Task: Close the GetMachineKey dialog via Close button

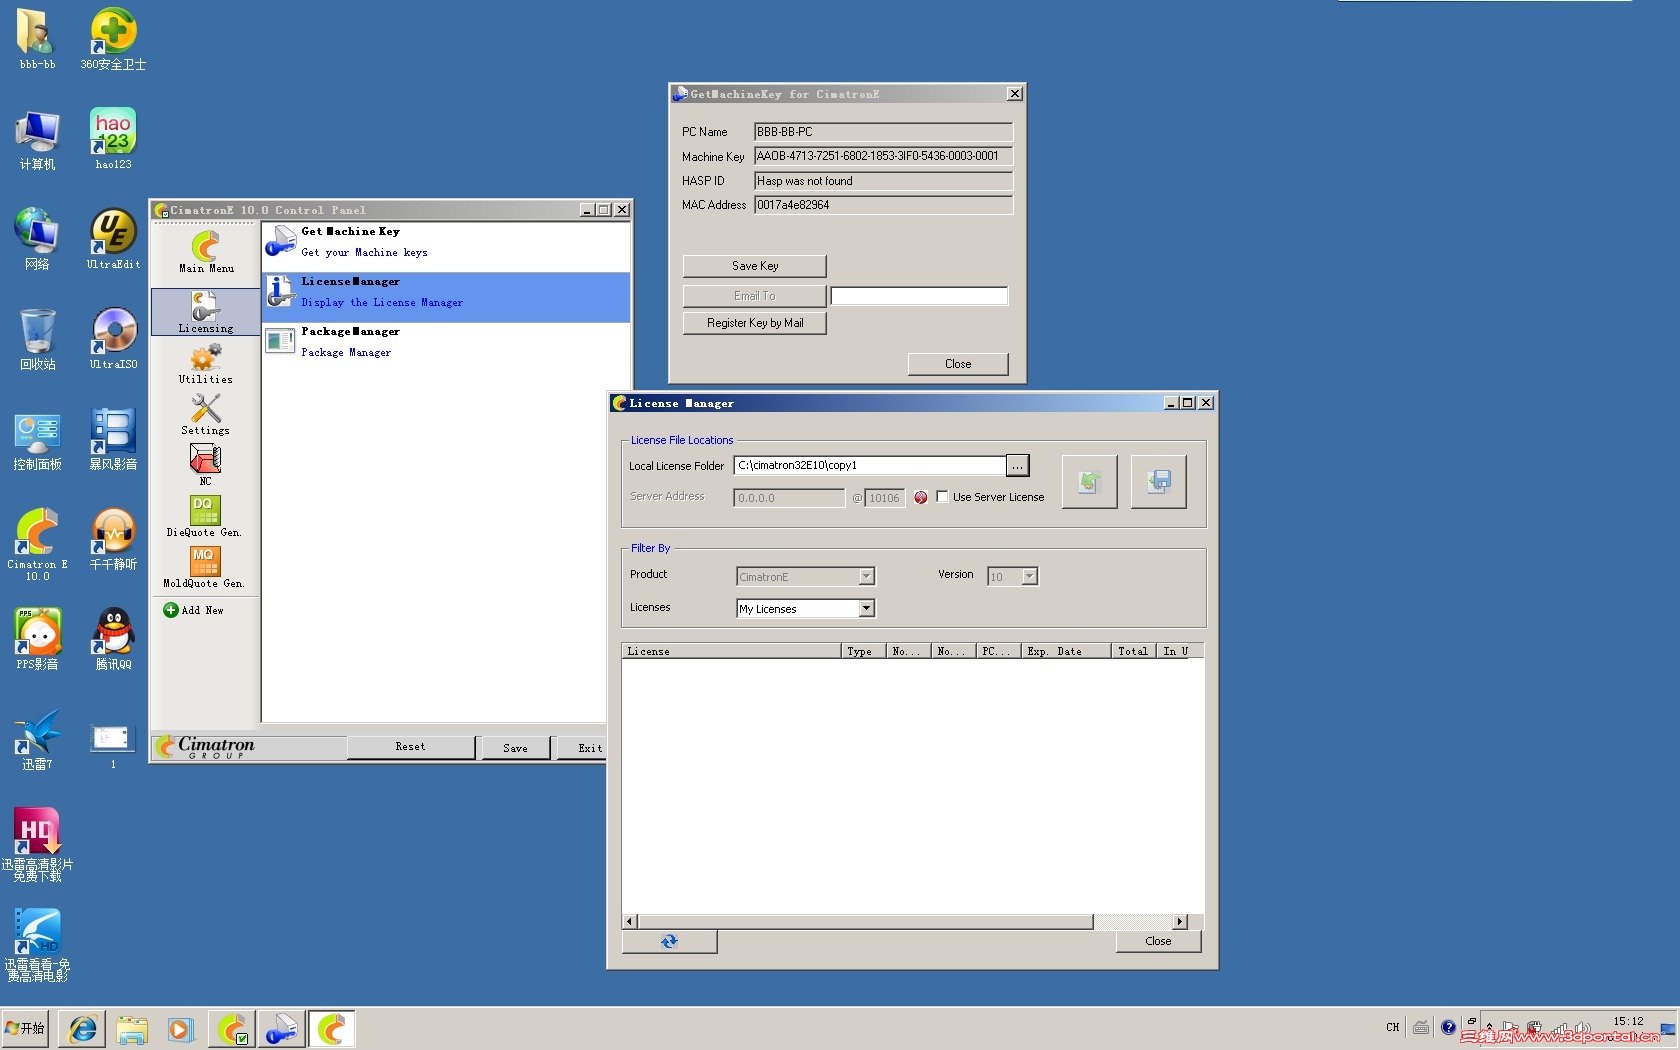Action: pos(958,364)
